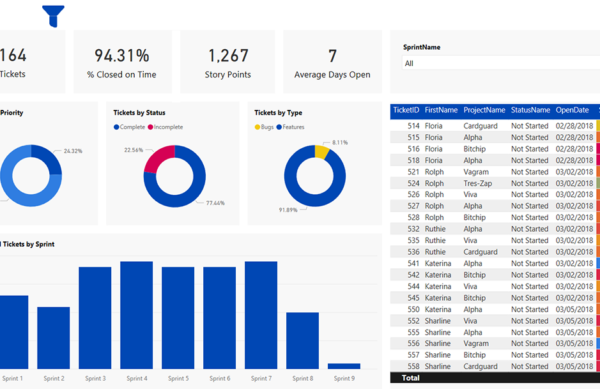The image size is (600, 389).
Task: Click Alpha in ticket 555 row
Action: (473, 332)
